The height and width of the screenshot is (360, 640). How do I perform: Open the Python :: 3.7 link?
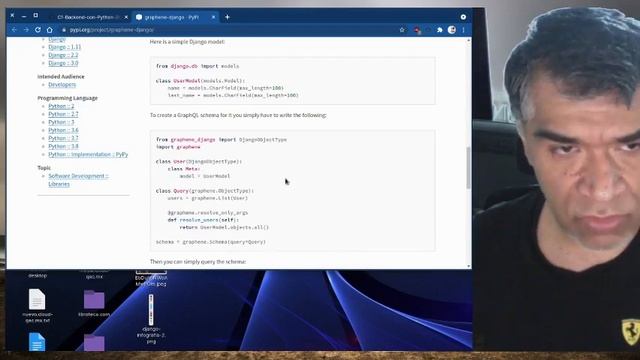[x=63, y=138]
